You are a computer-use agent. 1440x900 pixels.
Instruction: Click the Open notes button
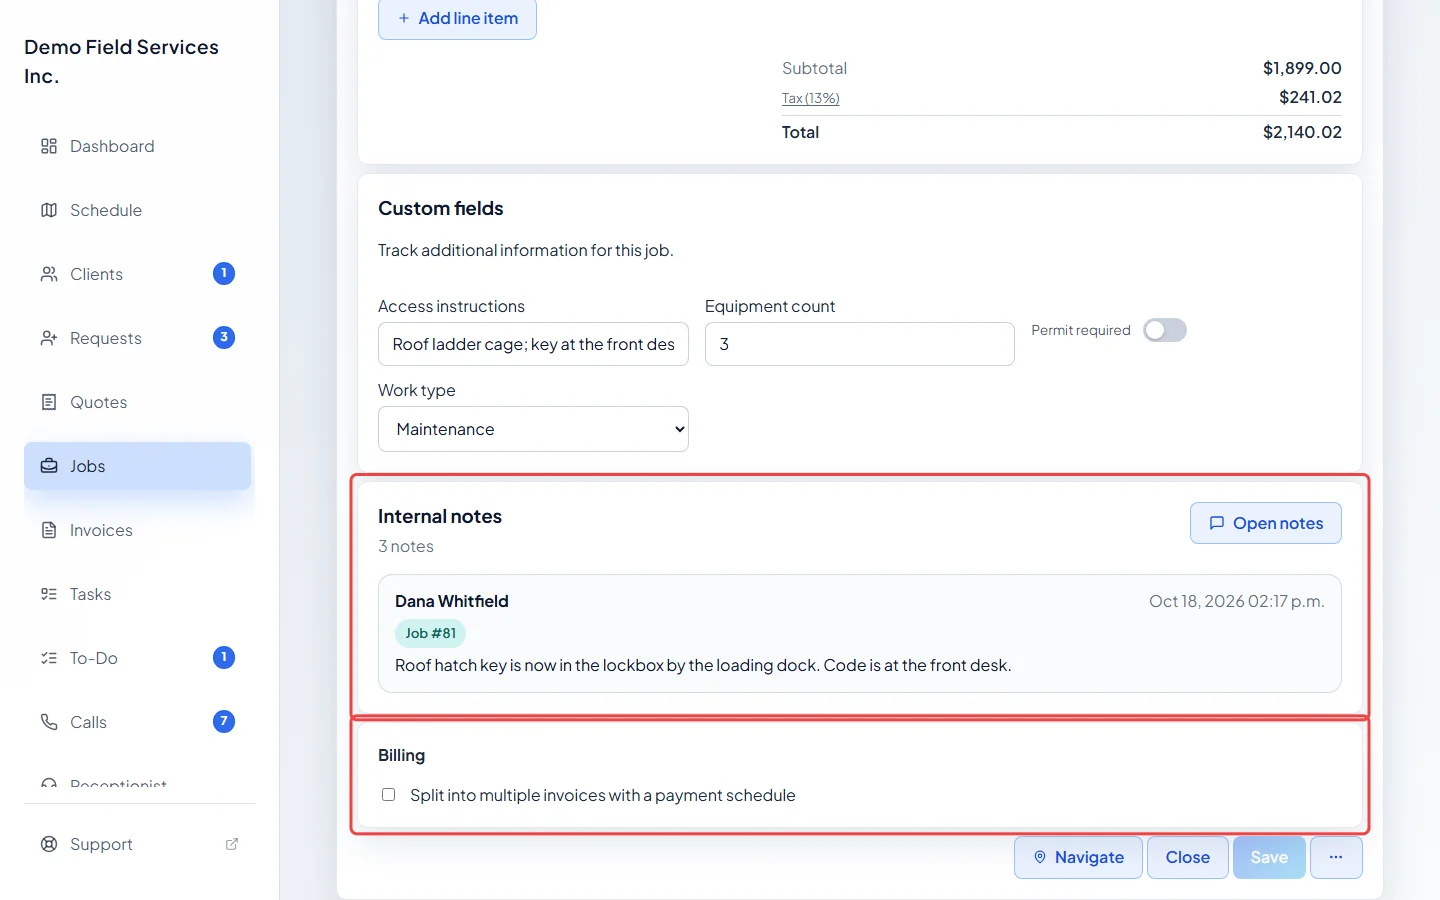pos(1266,523)
